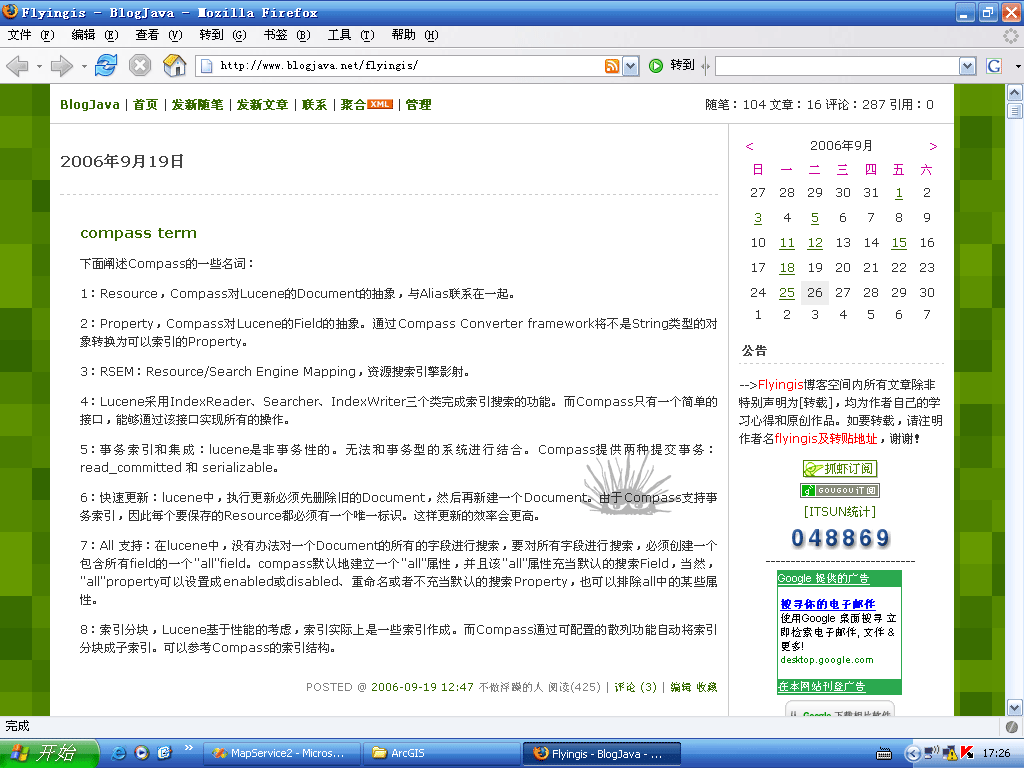Open the search engine chooser arrow

click(x=1017, y=66)
